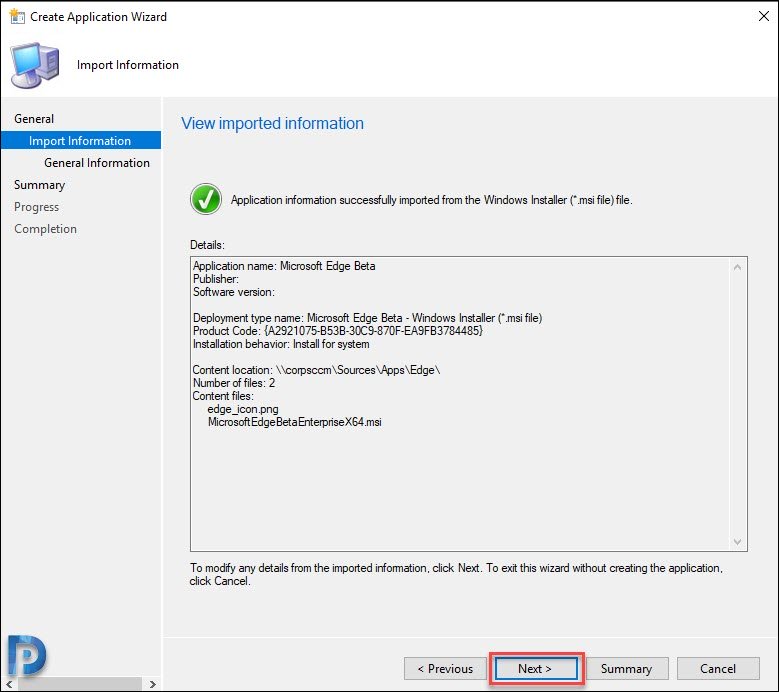Click the Details box scroll down arrow
This screenshot has height=692, width=779.
[x=737, y=541]
